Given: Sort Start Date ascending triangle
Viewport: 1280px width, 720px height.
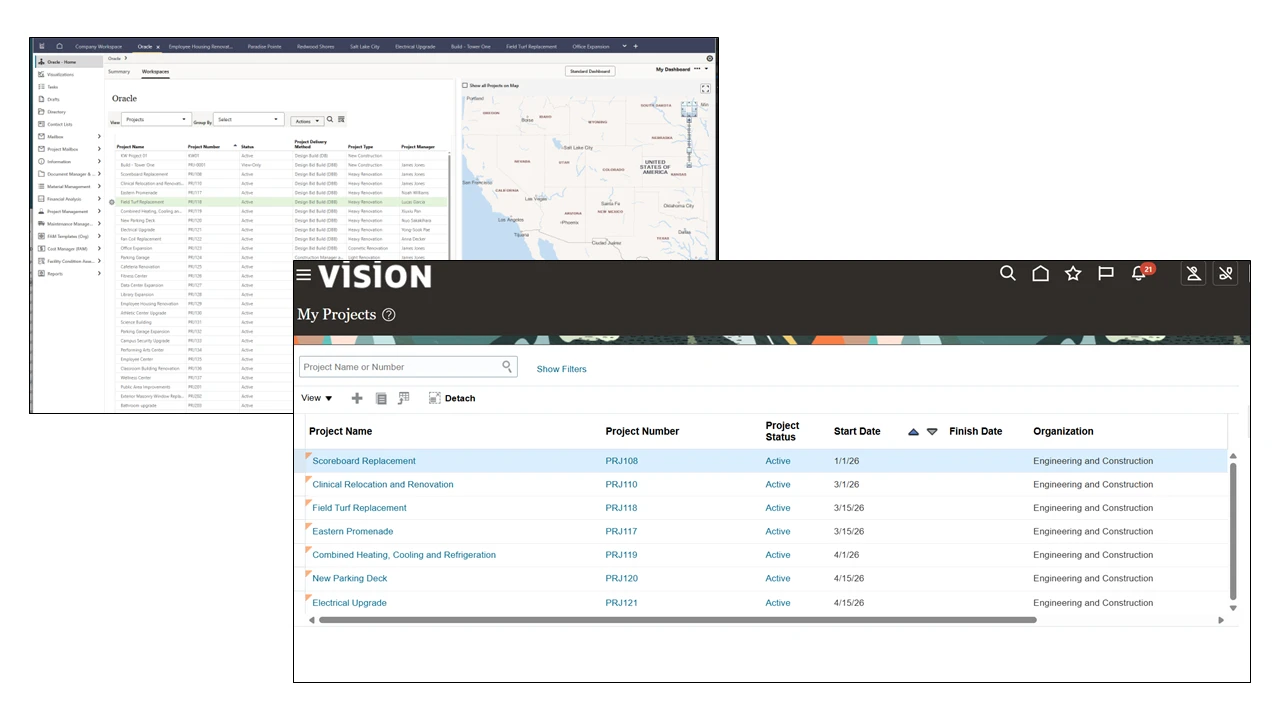Looking at the screenshot, I should click(x=913, y=432).
